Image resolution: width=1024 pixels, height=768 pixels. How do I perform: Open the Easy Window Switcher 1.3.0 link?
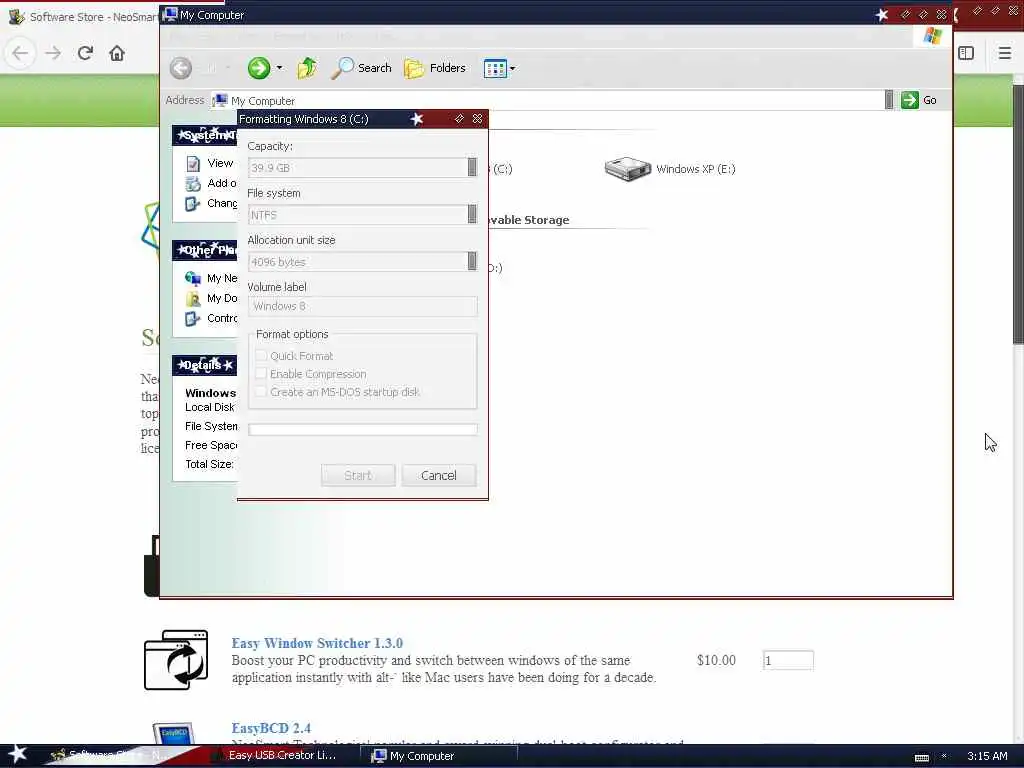point(317,643)
